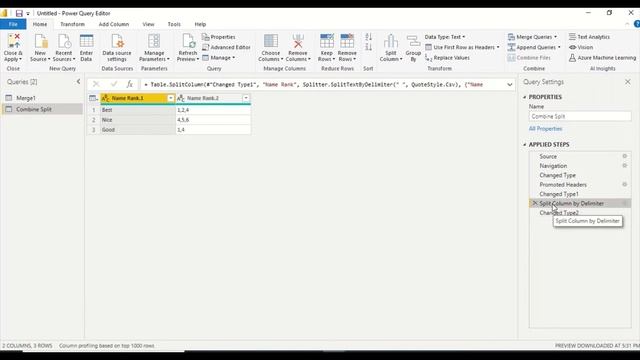640x360 pixels.
Task: Switch to Tools tab
Action: coord(174,24)
